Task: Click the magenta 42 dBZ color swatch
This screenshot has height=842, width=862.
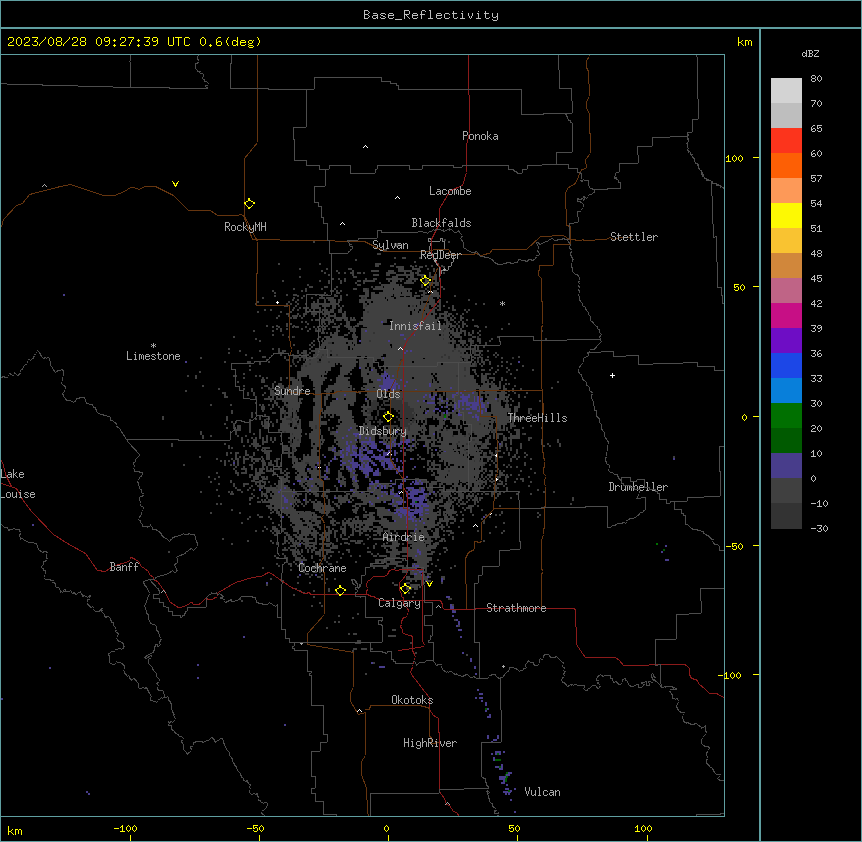Action: click(786, 315)
